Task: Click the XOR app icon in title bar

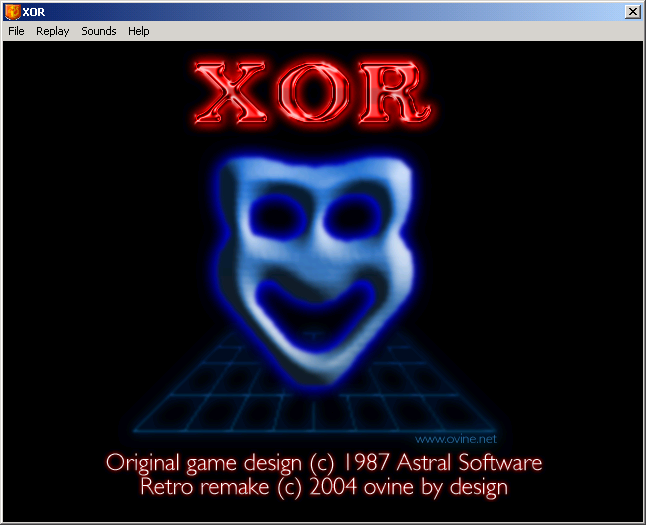Action: [12, 11]
